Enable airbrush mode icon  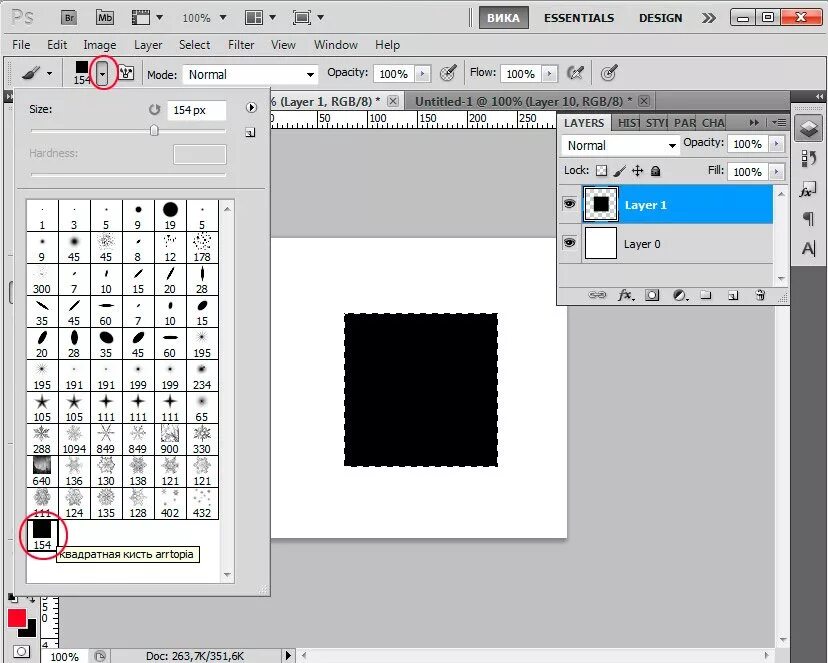[576, 73]
